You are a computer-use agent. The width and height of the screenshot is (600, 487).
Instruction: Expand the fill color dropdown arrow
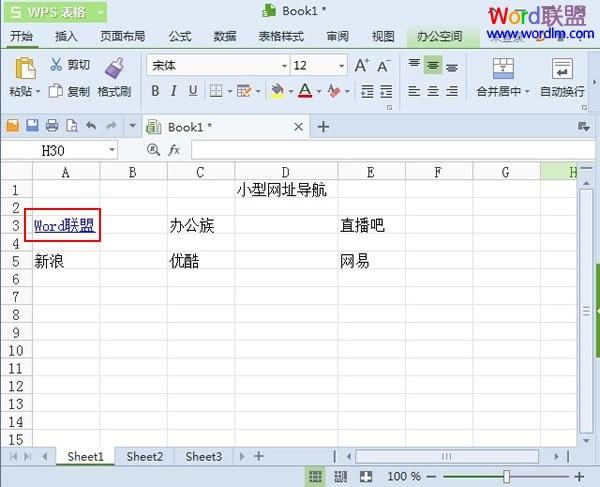coord(291,91)
